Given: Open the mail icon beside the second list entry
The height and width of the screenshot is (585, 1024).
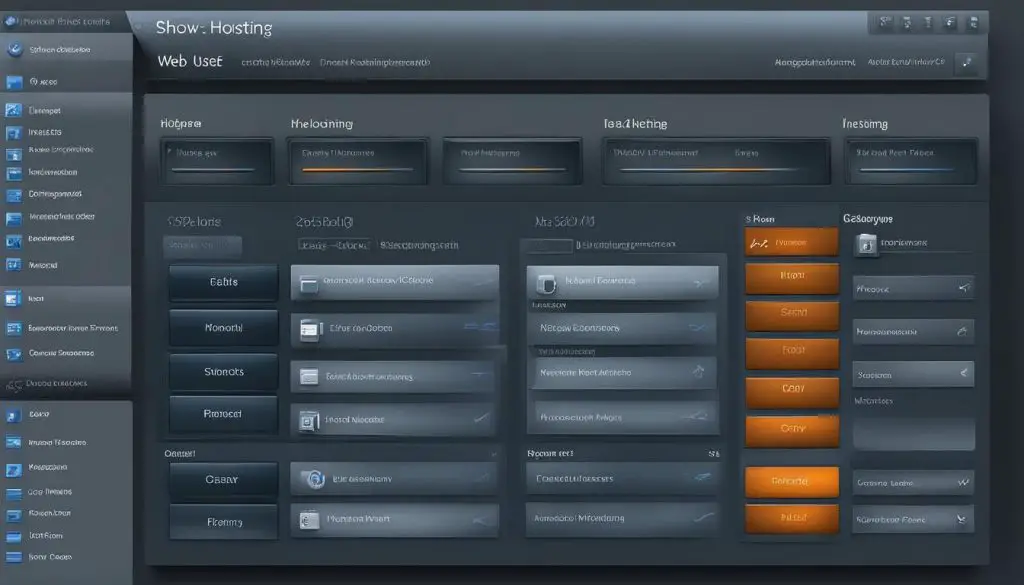Looking at the screenshot, I should tap(311, 327).
